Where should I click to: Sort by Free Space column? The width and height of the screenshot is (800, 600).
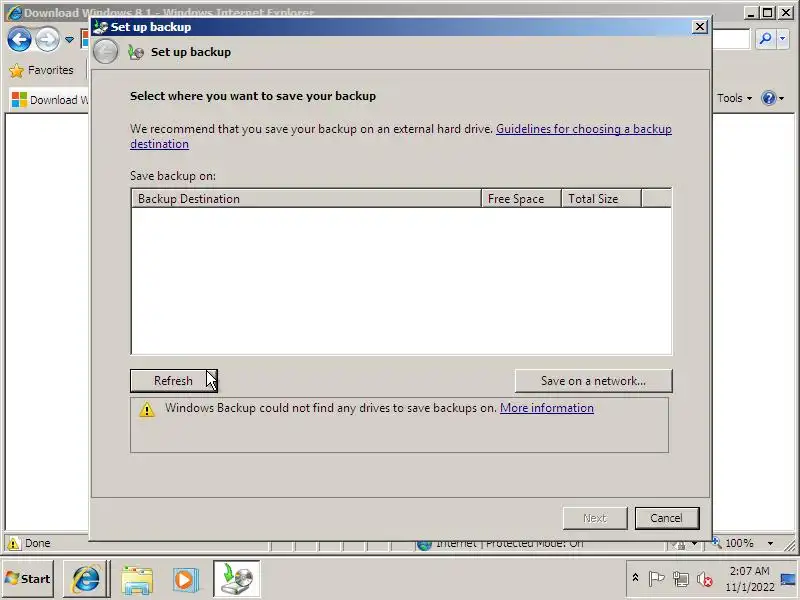coord(521,198)
